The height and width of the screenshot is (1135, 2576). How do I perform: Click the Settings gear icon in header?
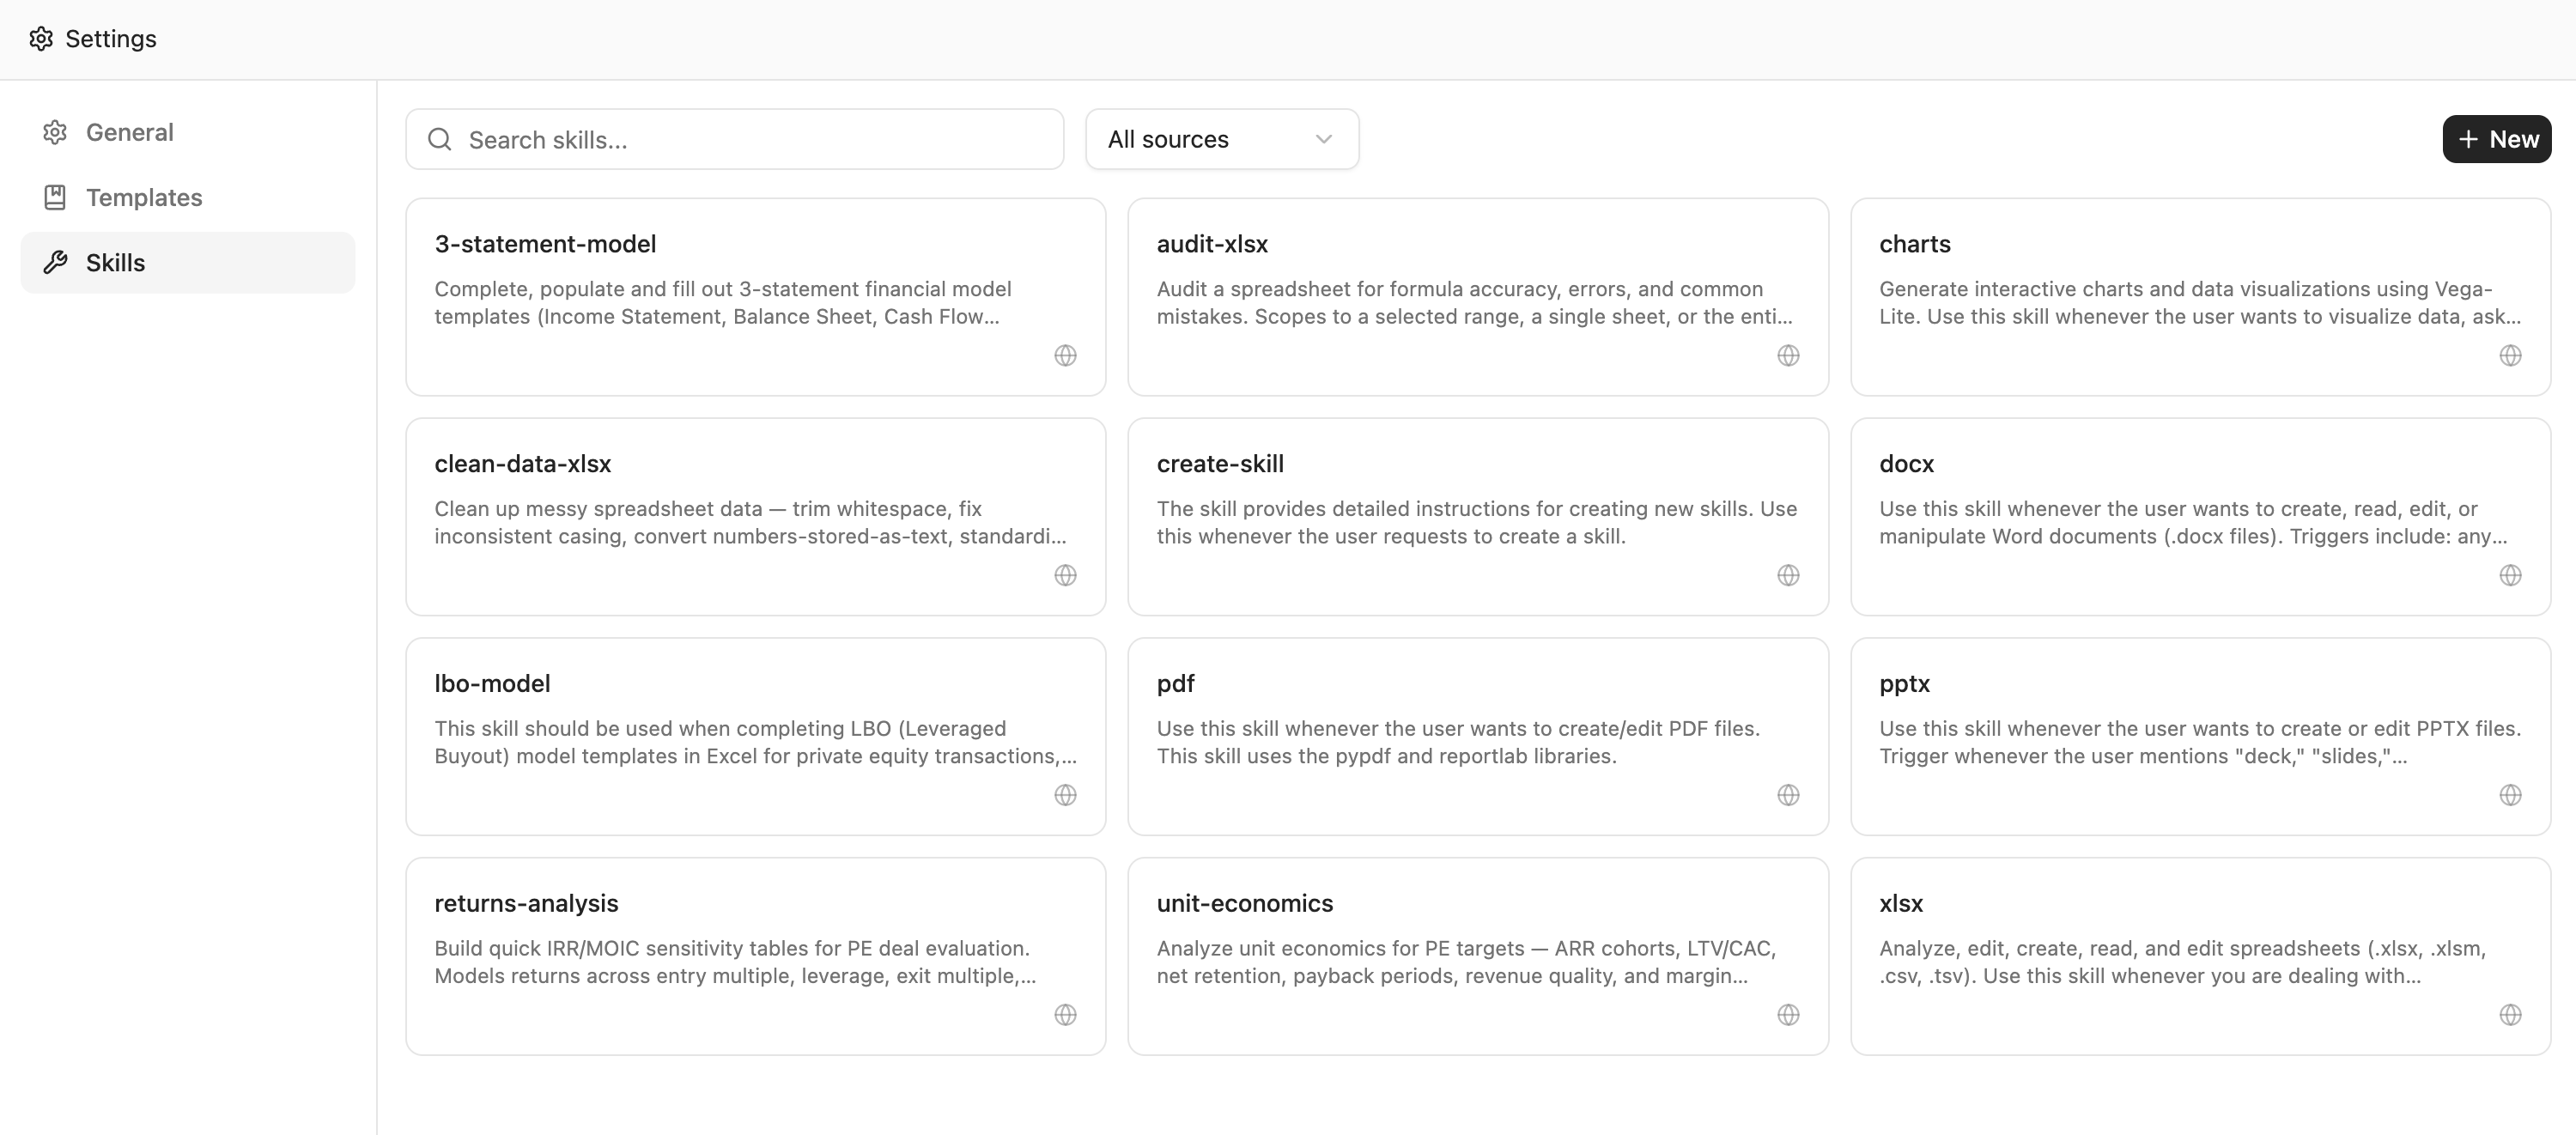click(41, 39)
